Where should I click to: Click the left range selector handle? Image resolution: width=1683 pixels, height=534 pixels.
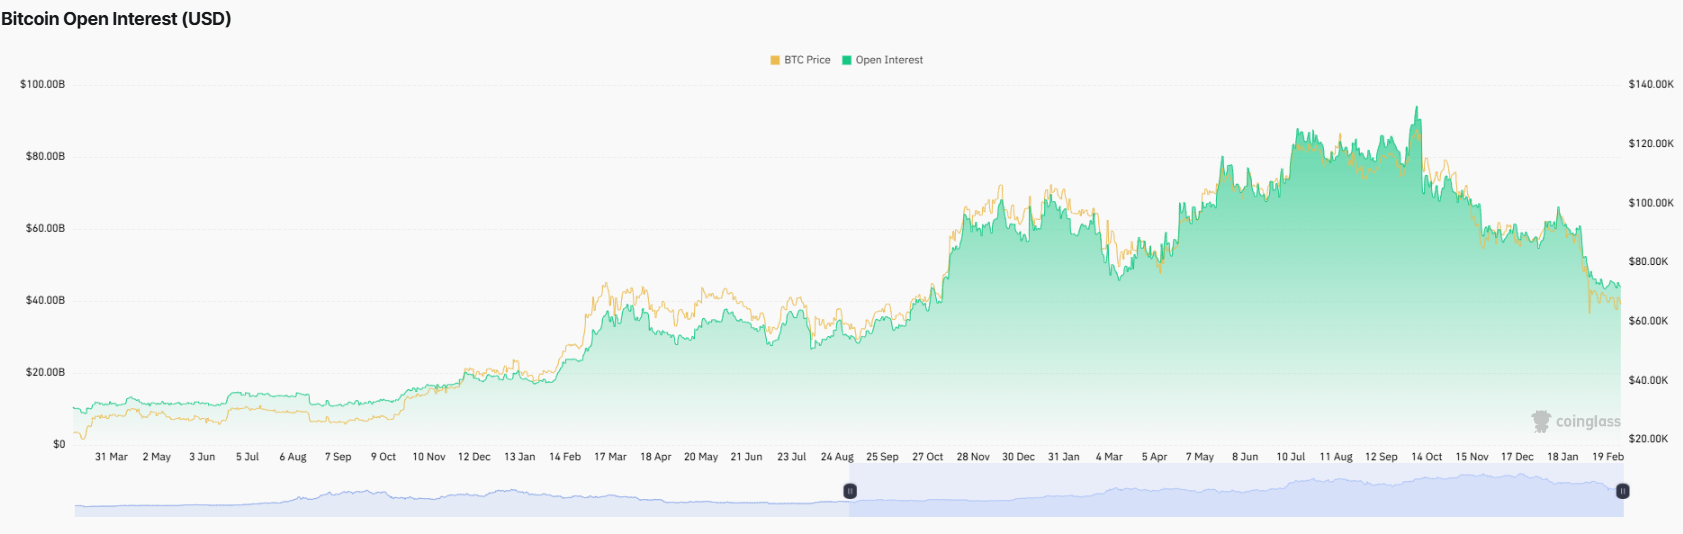tap(850, 491)
